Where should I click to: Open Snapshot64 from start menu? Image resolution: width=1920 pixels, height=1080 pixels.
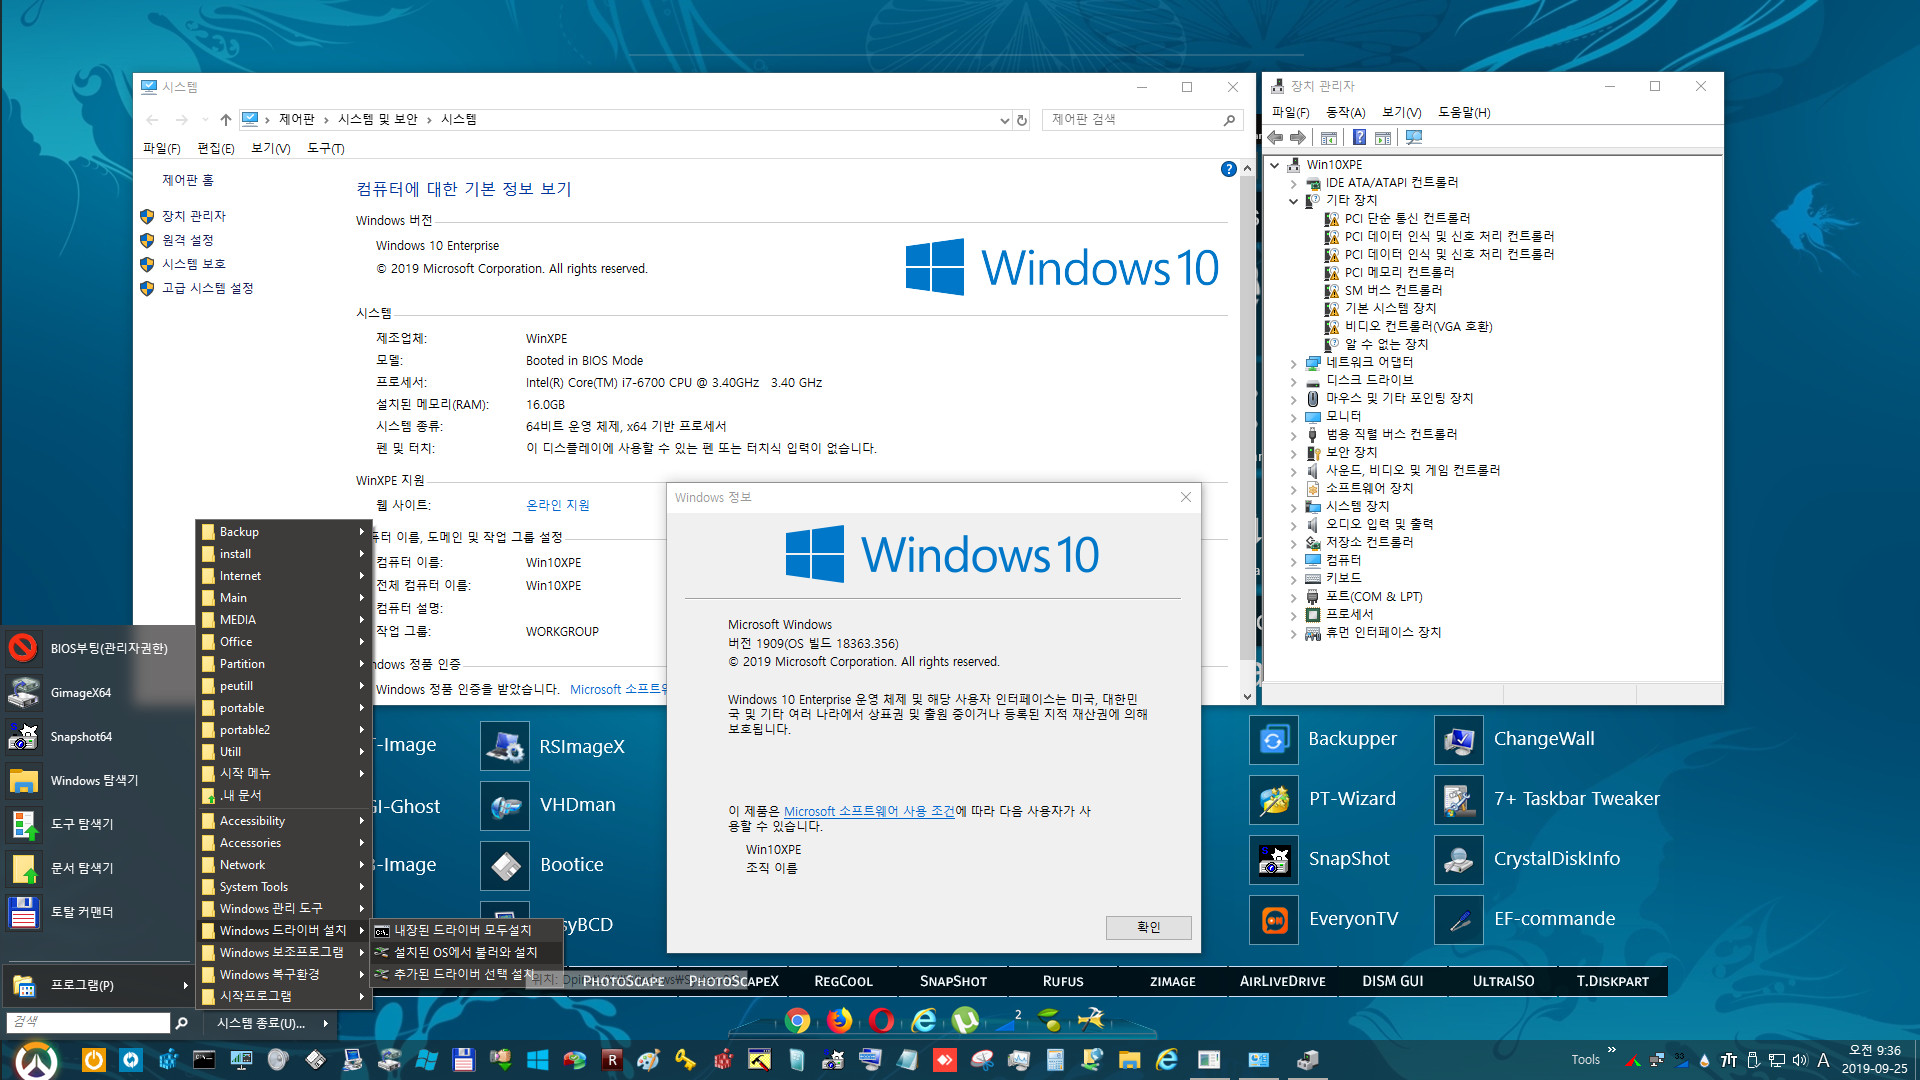[98, 736]
